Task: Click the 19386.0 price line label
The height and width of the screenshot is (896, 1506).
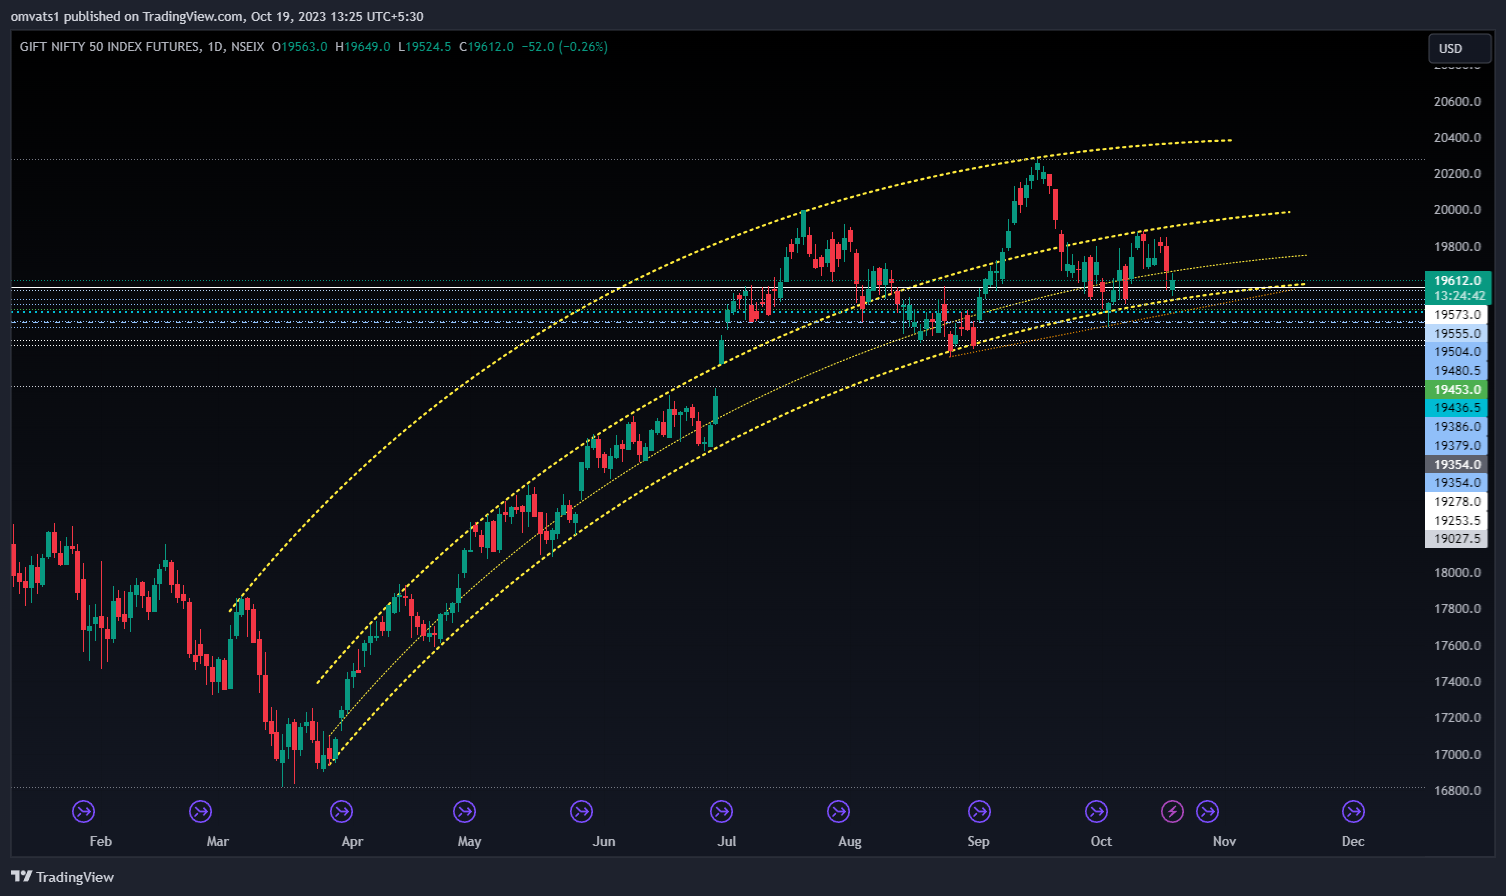Action: pos(1457,427)
